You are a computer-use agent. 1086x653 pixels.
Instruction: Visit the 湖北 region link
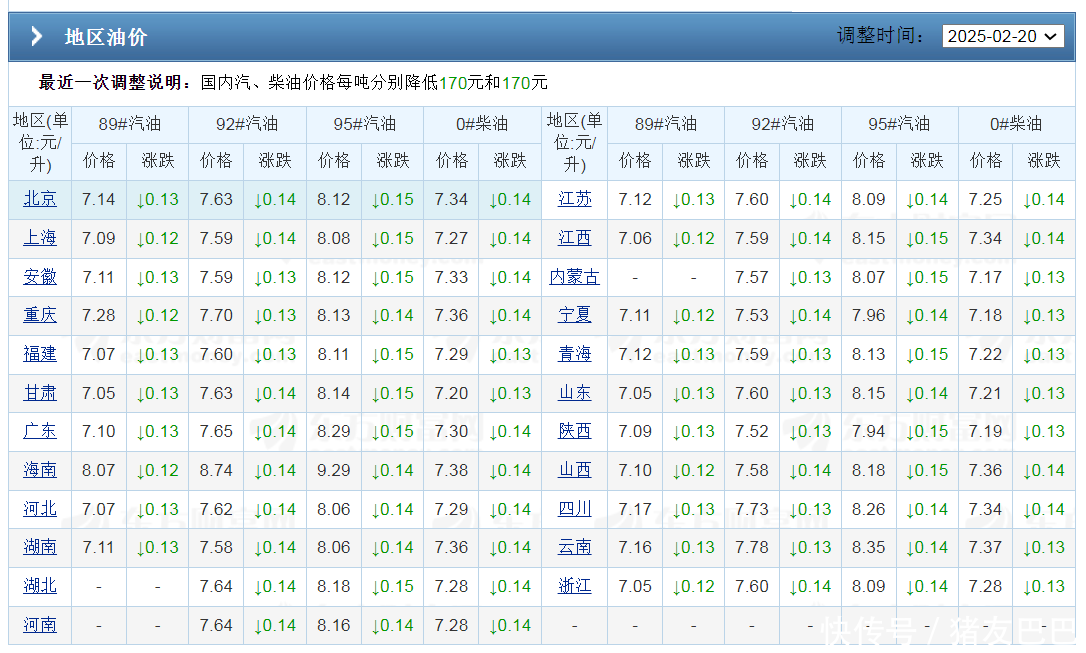pyautogui.click(x=40, y=586)
